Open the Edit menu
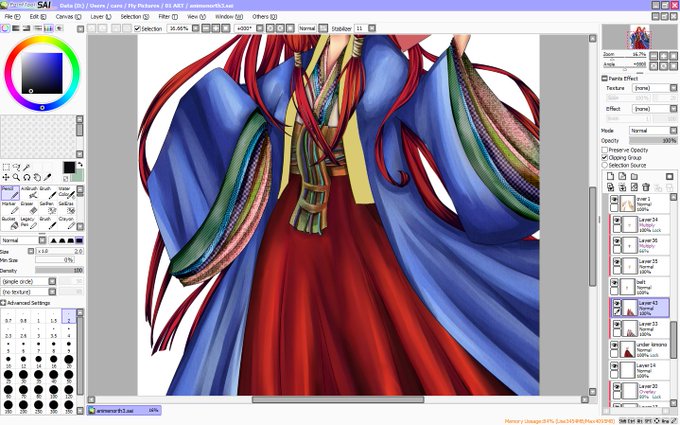The width and height of the screenshot is (680, 425). pos(38,16)
